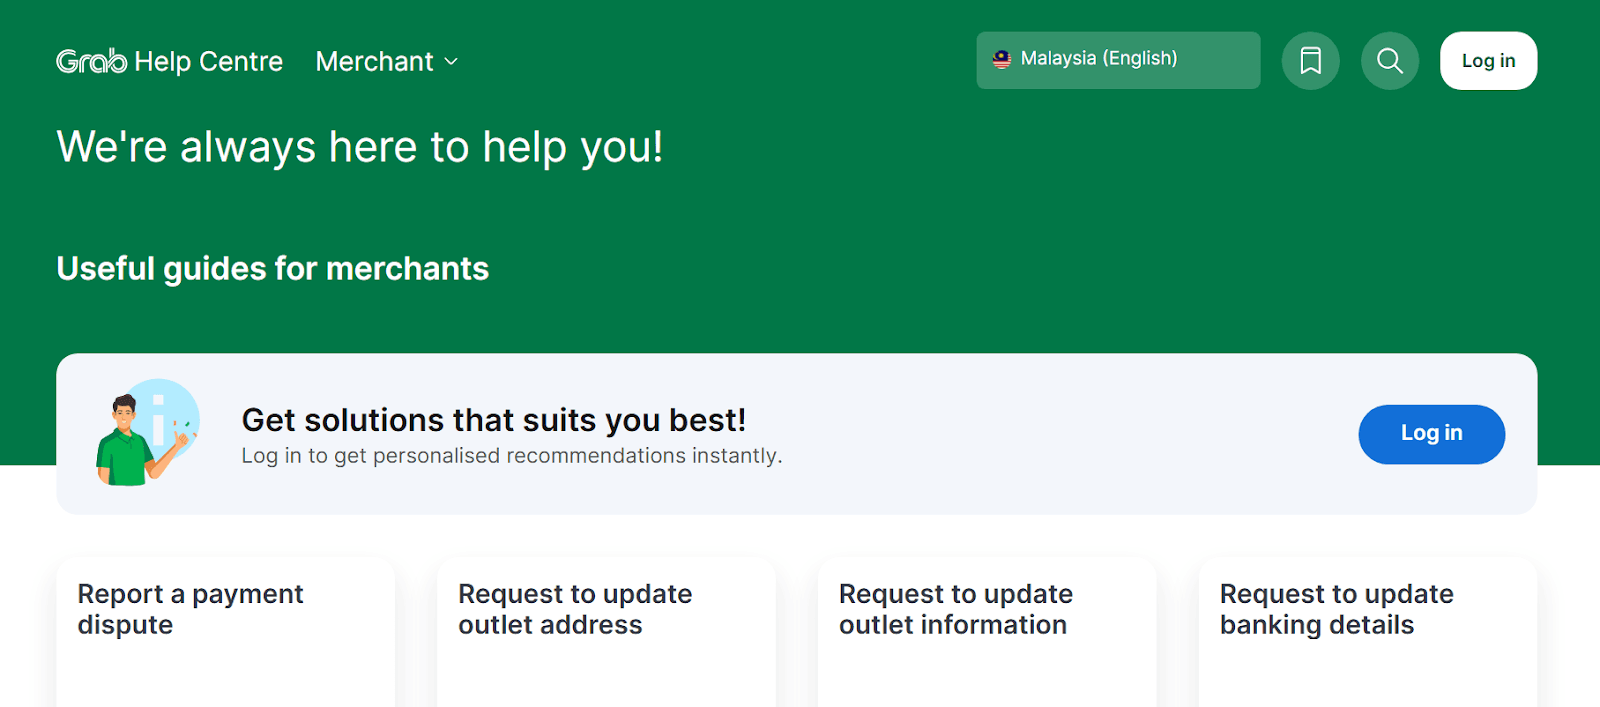Click the Useful guides for merchants heading

coord(272,268)
